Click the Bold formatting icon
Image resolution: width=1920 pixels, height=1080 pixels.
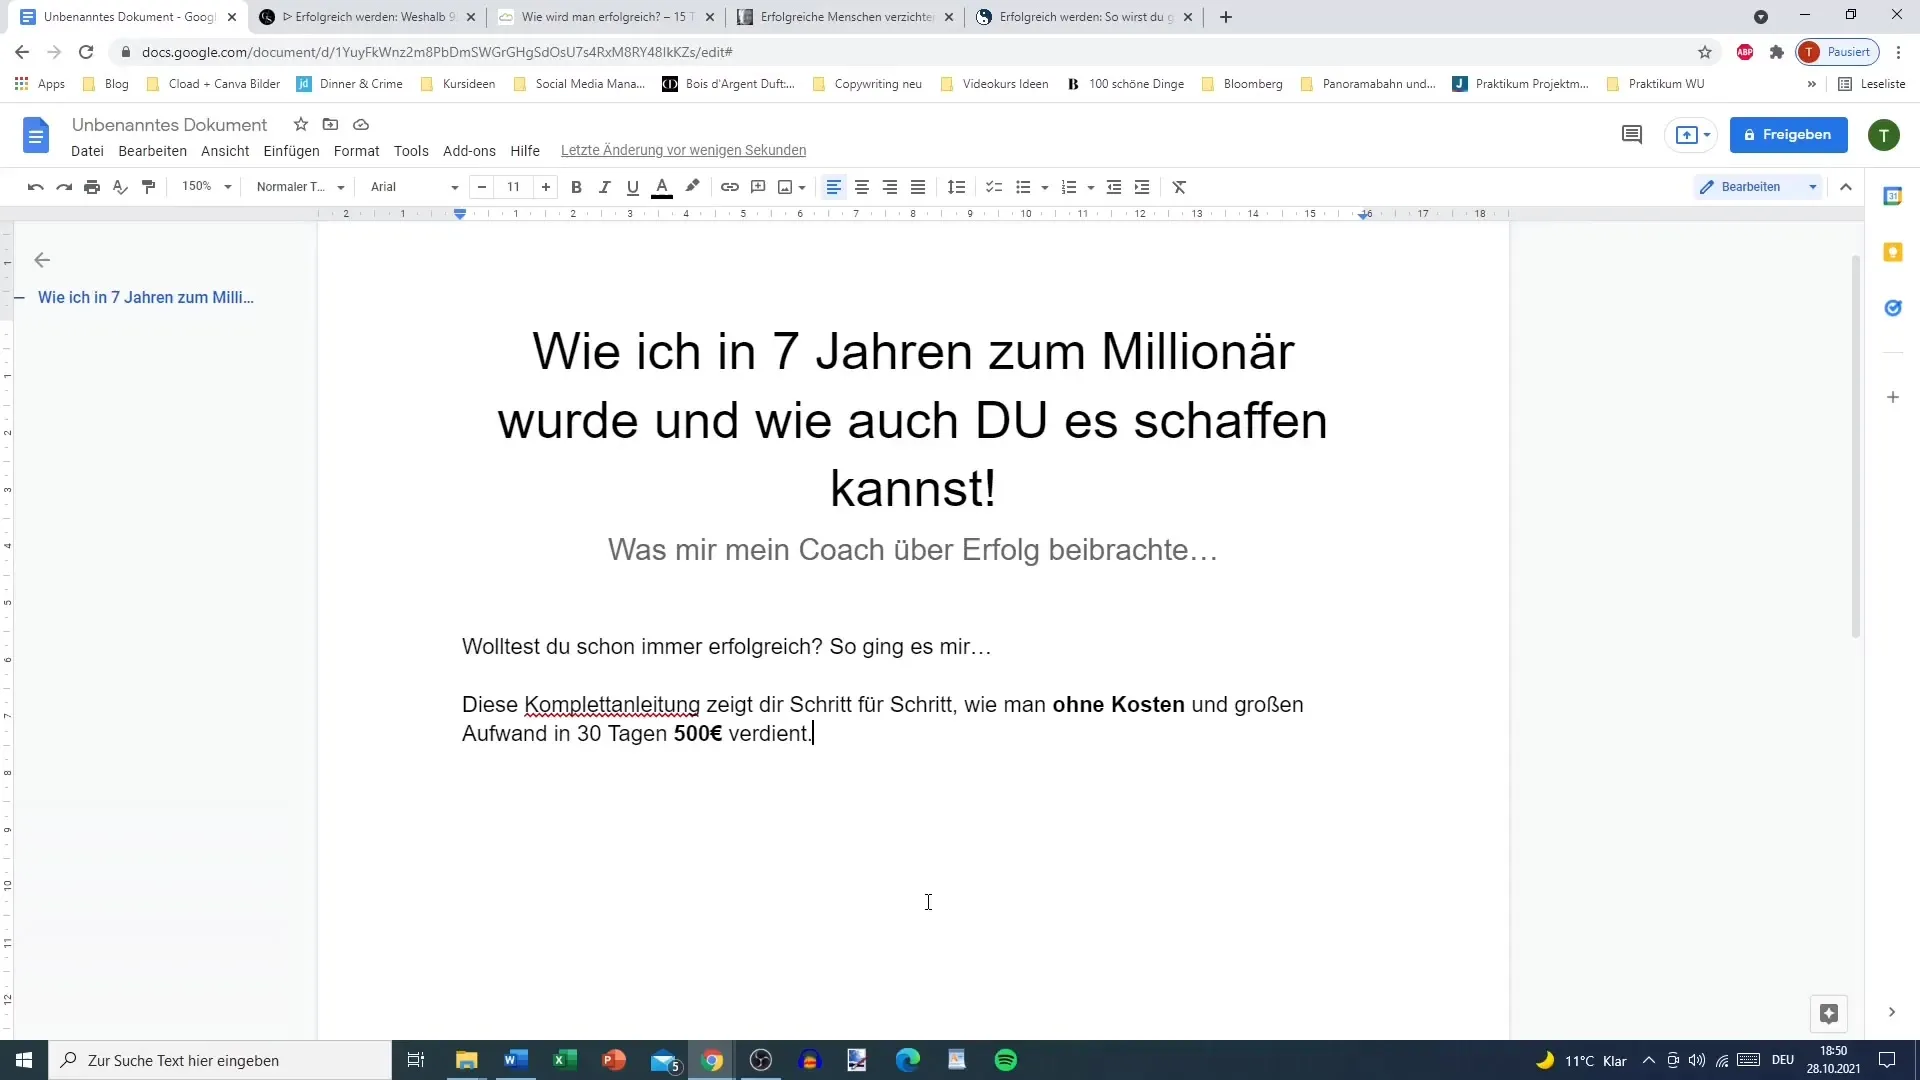(x=576, y=187)
